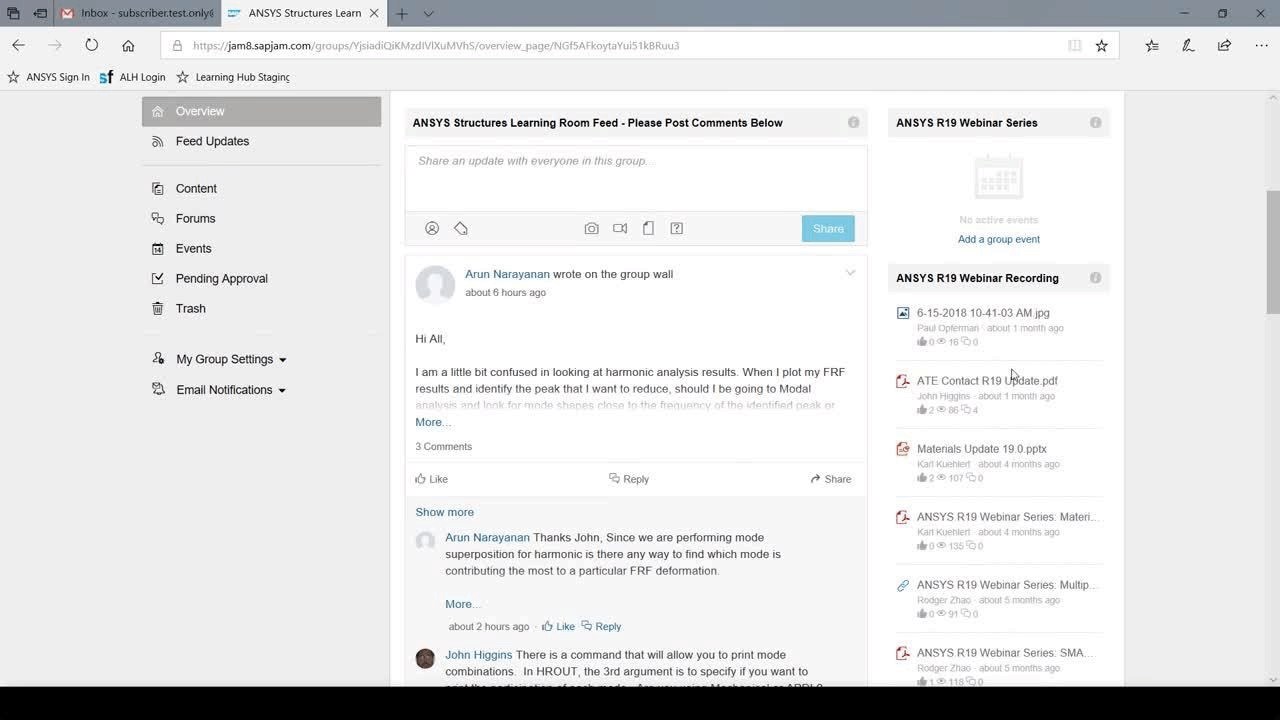This screenshot has width=1280, height=720.
Task: Click the tag icon in composer
Action: (x=461, y=228)
